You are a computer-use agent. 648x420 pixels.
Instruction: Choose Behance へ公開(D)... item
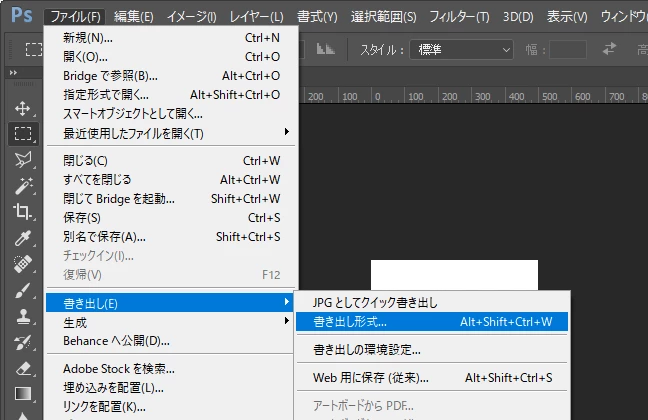[x=171, y=341]
